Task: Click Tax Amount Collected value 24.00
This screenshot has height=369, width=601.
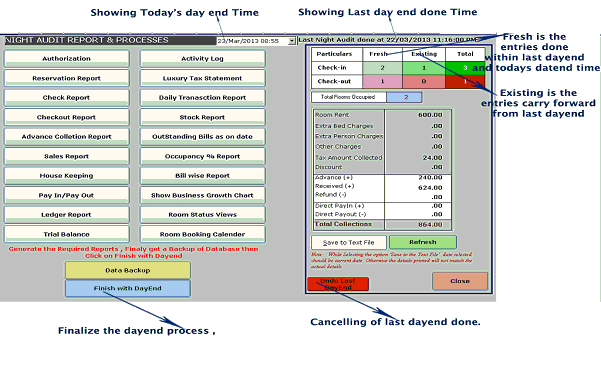Action: [433, 157]
